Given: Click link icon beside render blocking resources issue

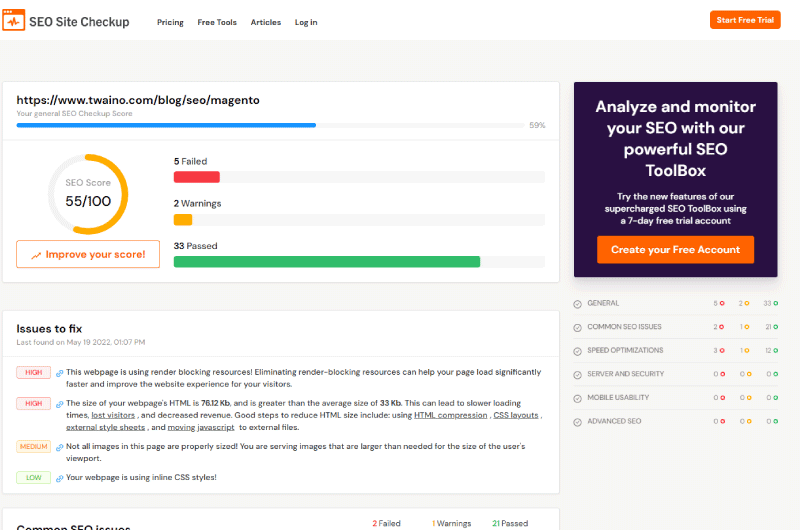Looking at the screenshot, I should tap(59, 373).
